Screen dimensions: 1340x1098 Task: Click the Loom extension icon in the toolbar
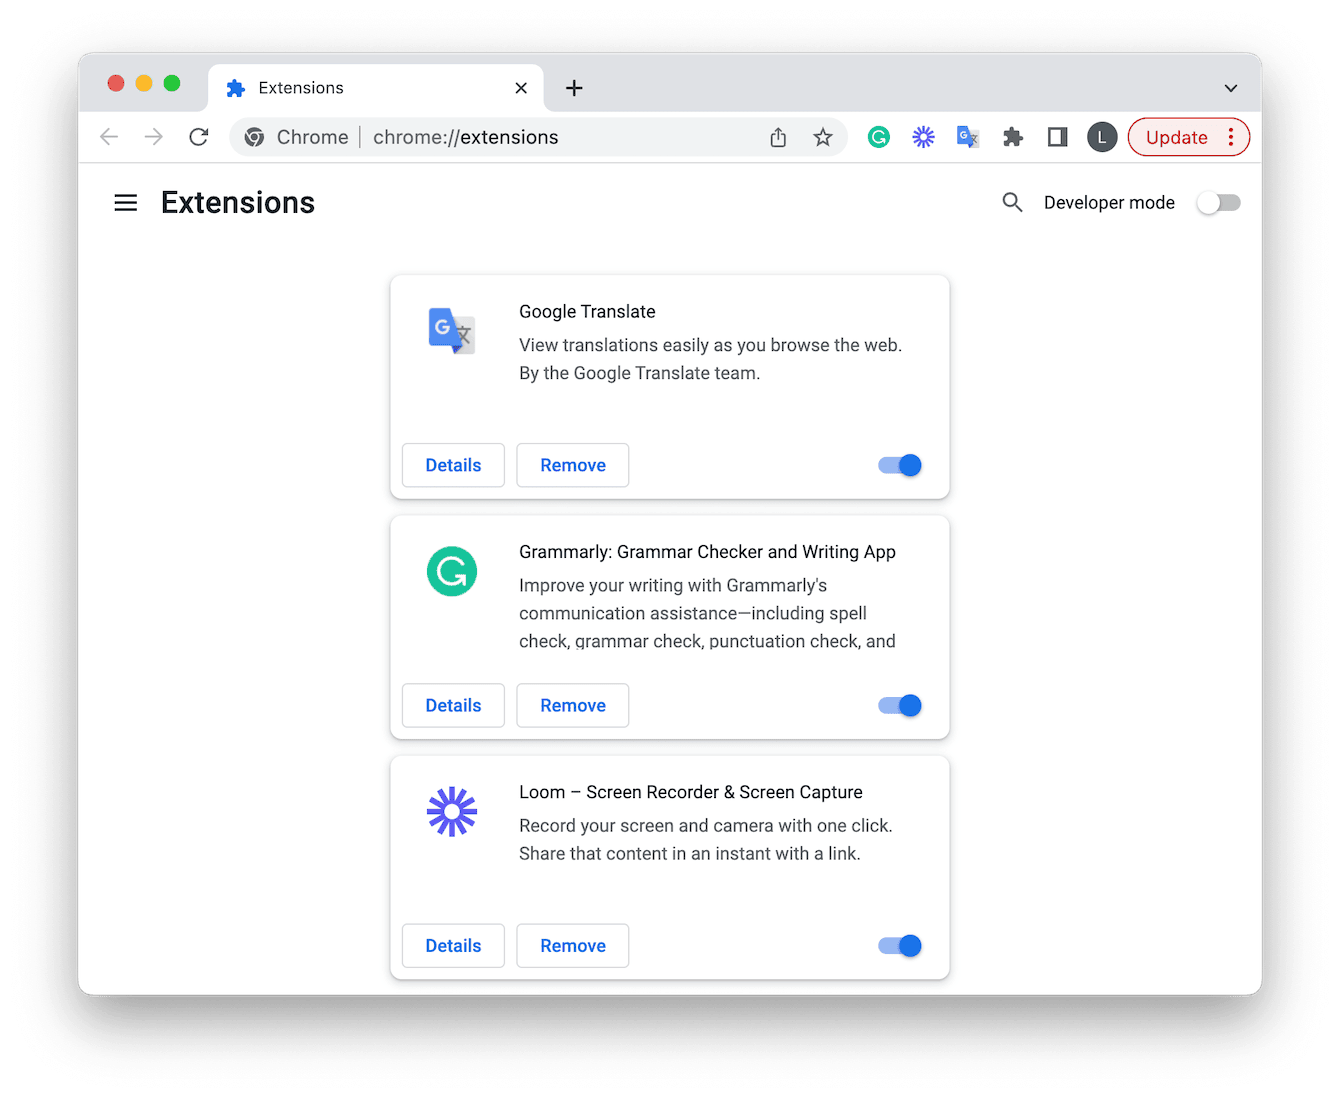tap(922, 137)
